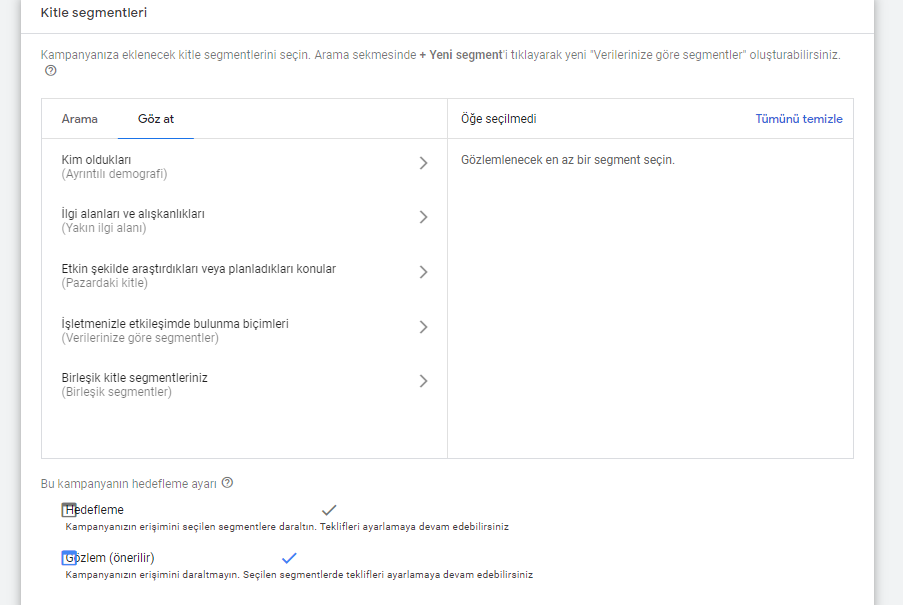
Task: Click help icon below segment description text
Action: coord(51,71)
